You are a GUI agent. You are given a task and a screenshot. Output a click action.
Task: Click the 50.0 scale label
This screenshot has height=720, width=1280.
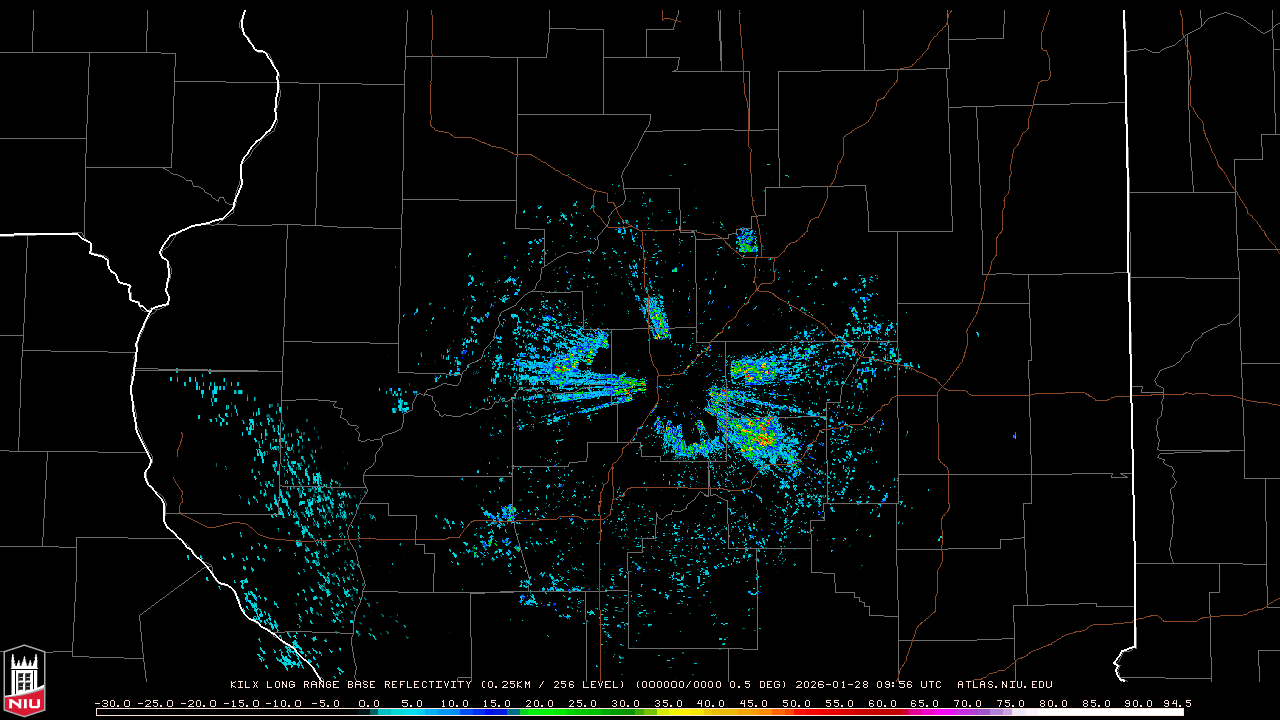(797, 703)
